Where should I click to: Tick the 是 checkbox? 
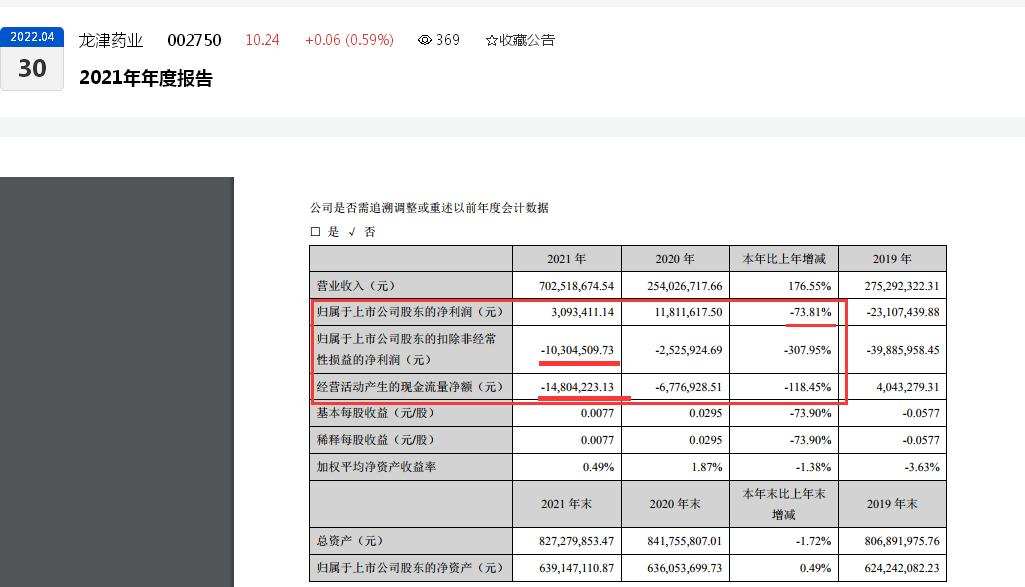(316, 231)
